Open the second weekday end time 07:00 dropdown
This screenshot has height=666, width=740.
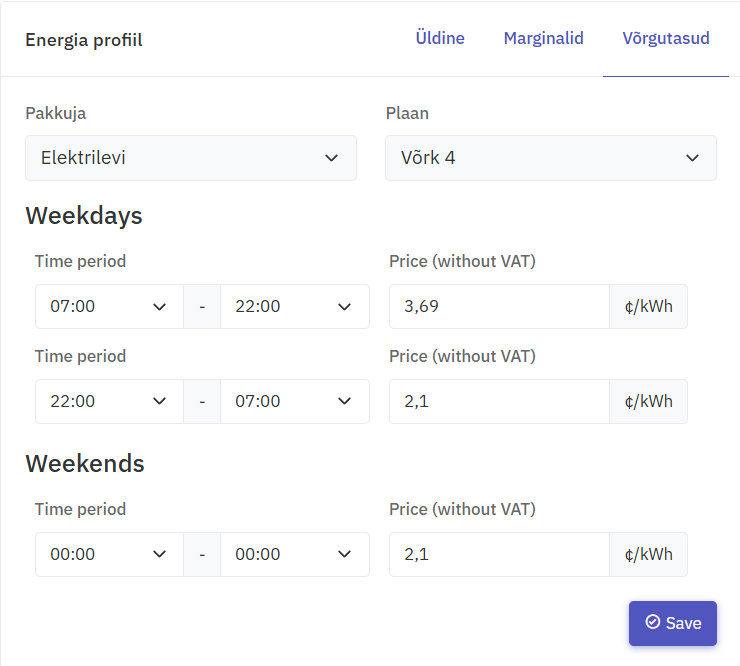coord(295,401)
